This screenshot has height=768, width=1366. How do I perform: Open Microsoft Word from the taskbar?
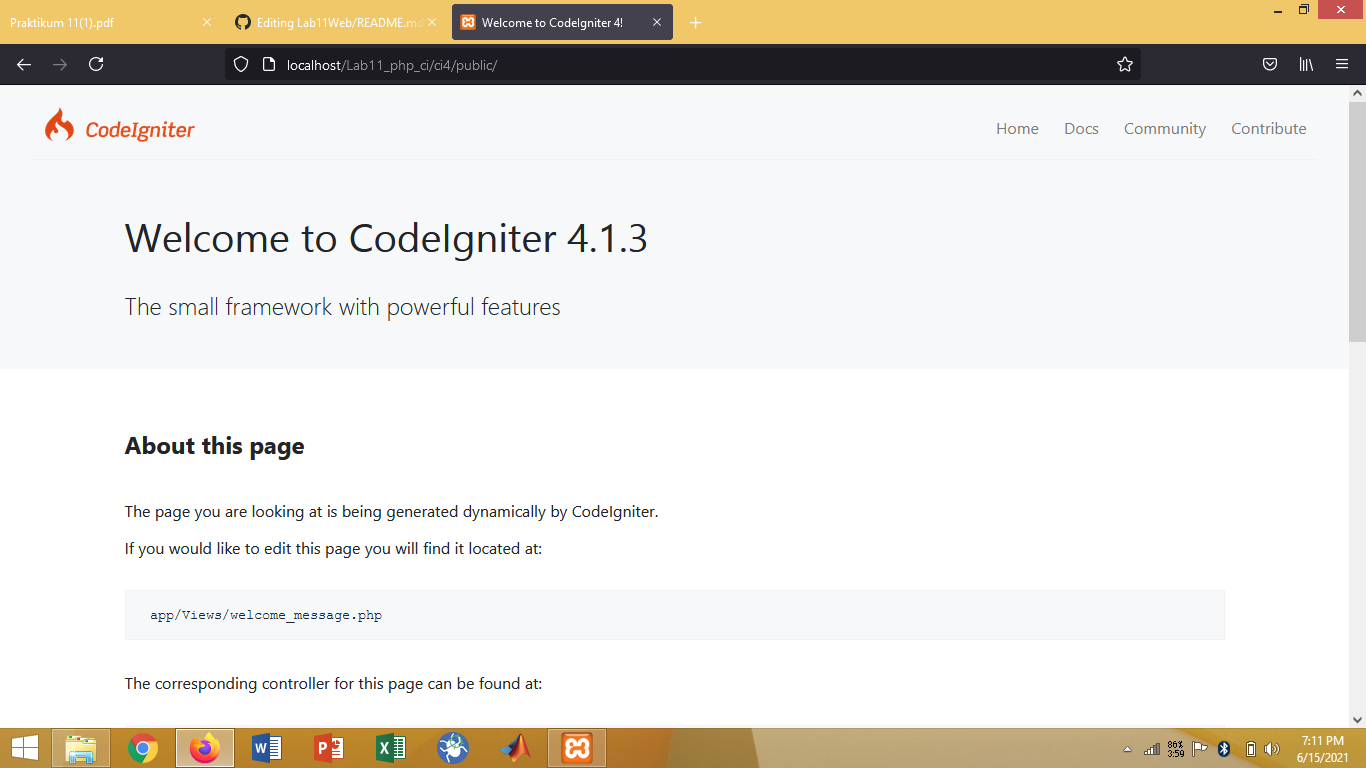pyautogui.click(x=266, y=747)
